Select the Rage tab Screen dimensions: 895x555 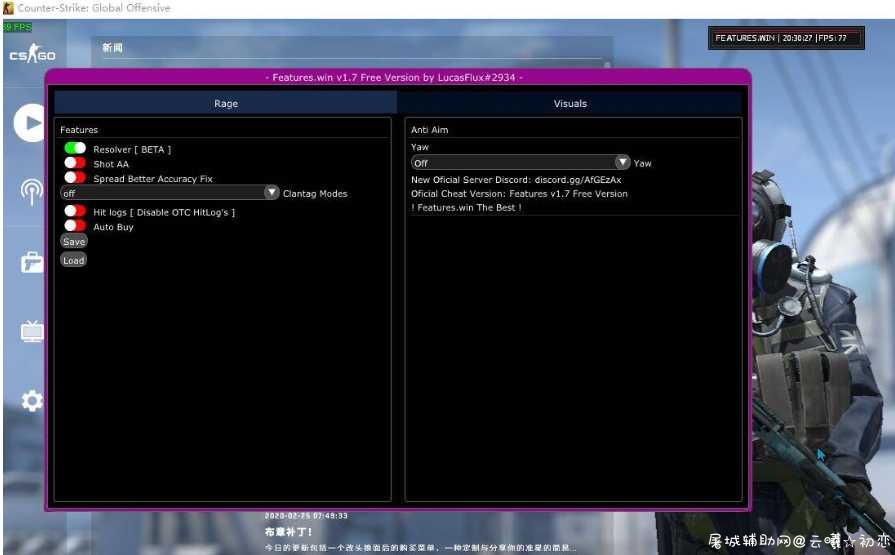point(225,103)
